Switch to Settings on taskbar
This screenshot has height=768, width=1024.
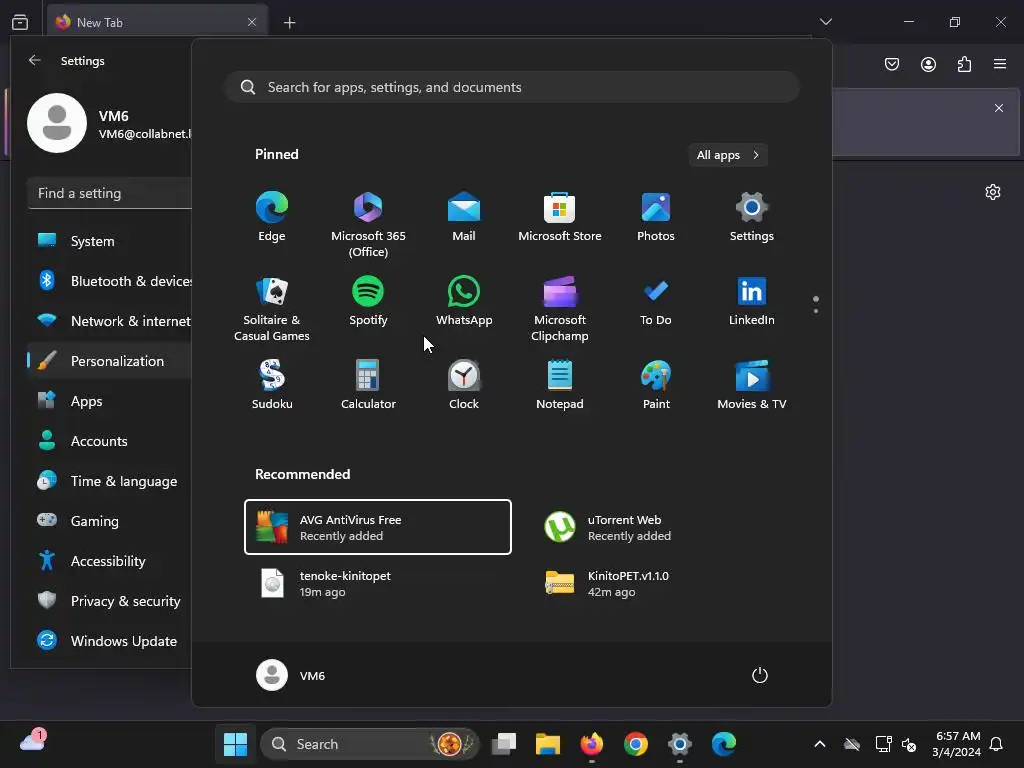pos(679,744)
